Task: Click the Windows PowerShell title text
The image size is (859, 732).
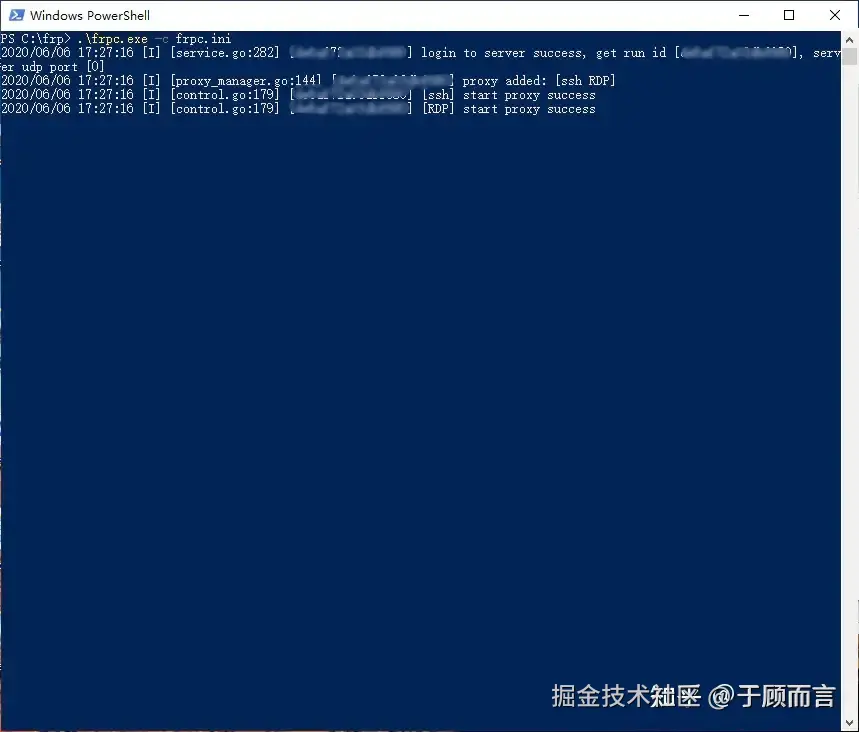Action: click(x=90, y=15)
